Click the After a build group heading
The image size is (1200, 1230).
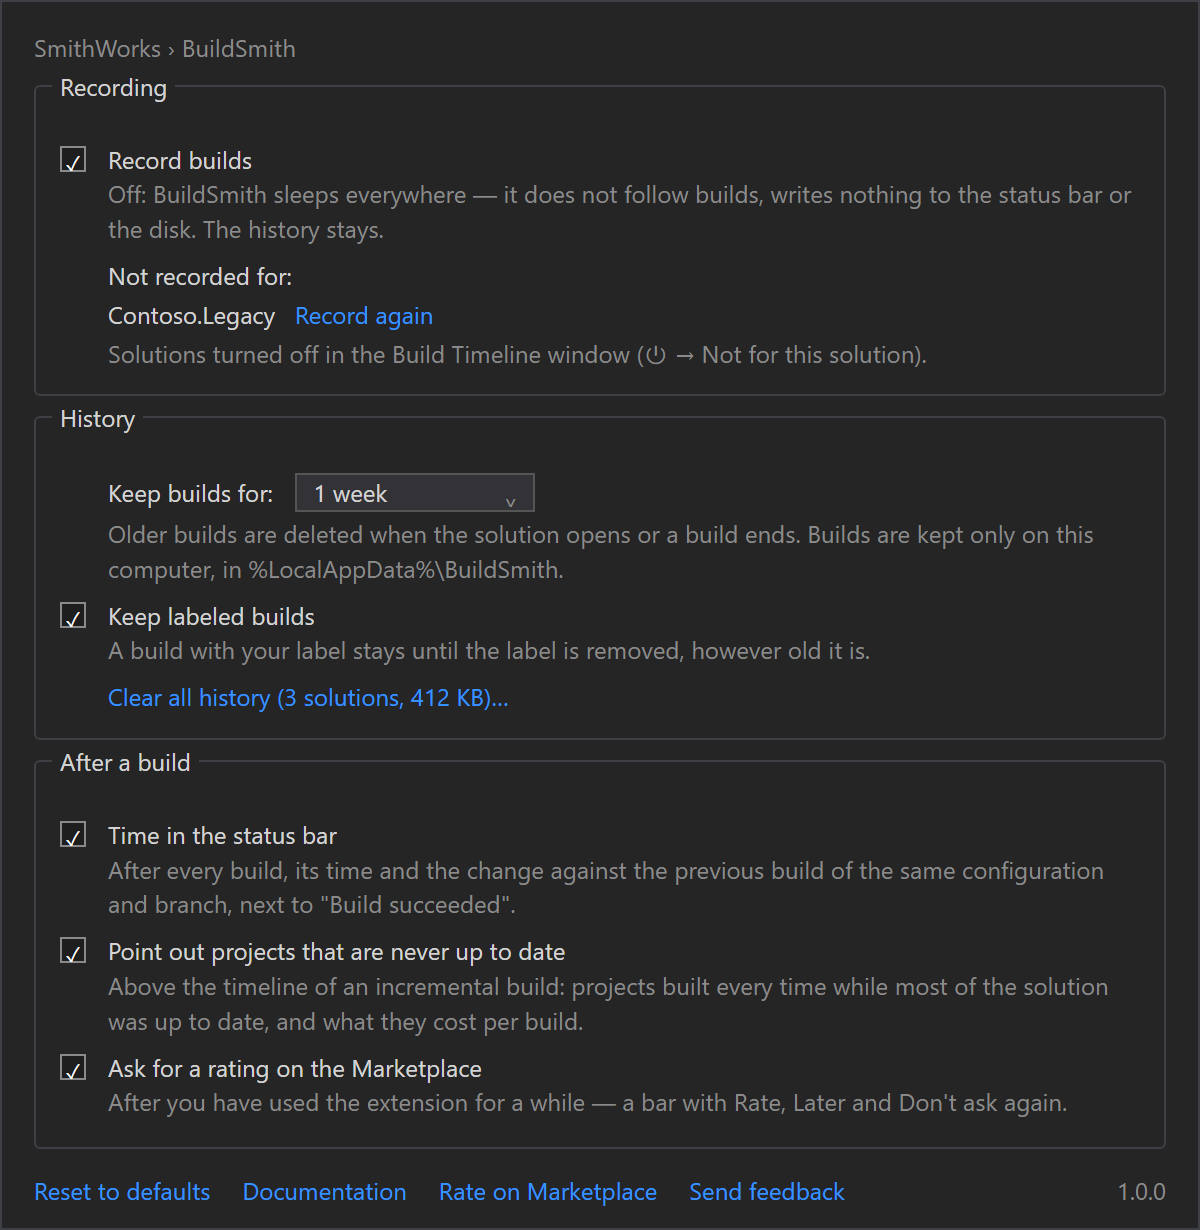(x=125, y=763)
